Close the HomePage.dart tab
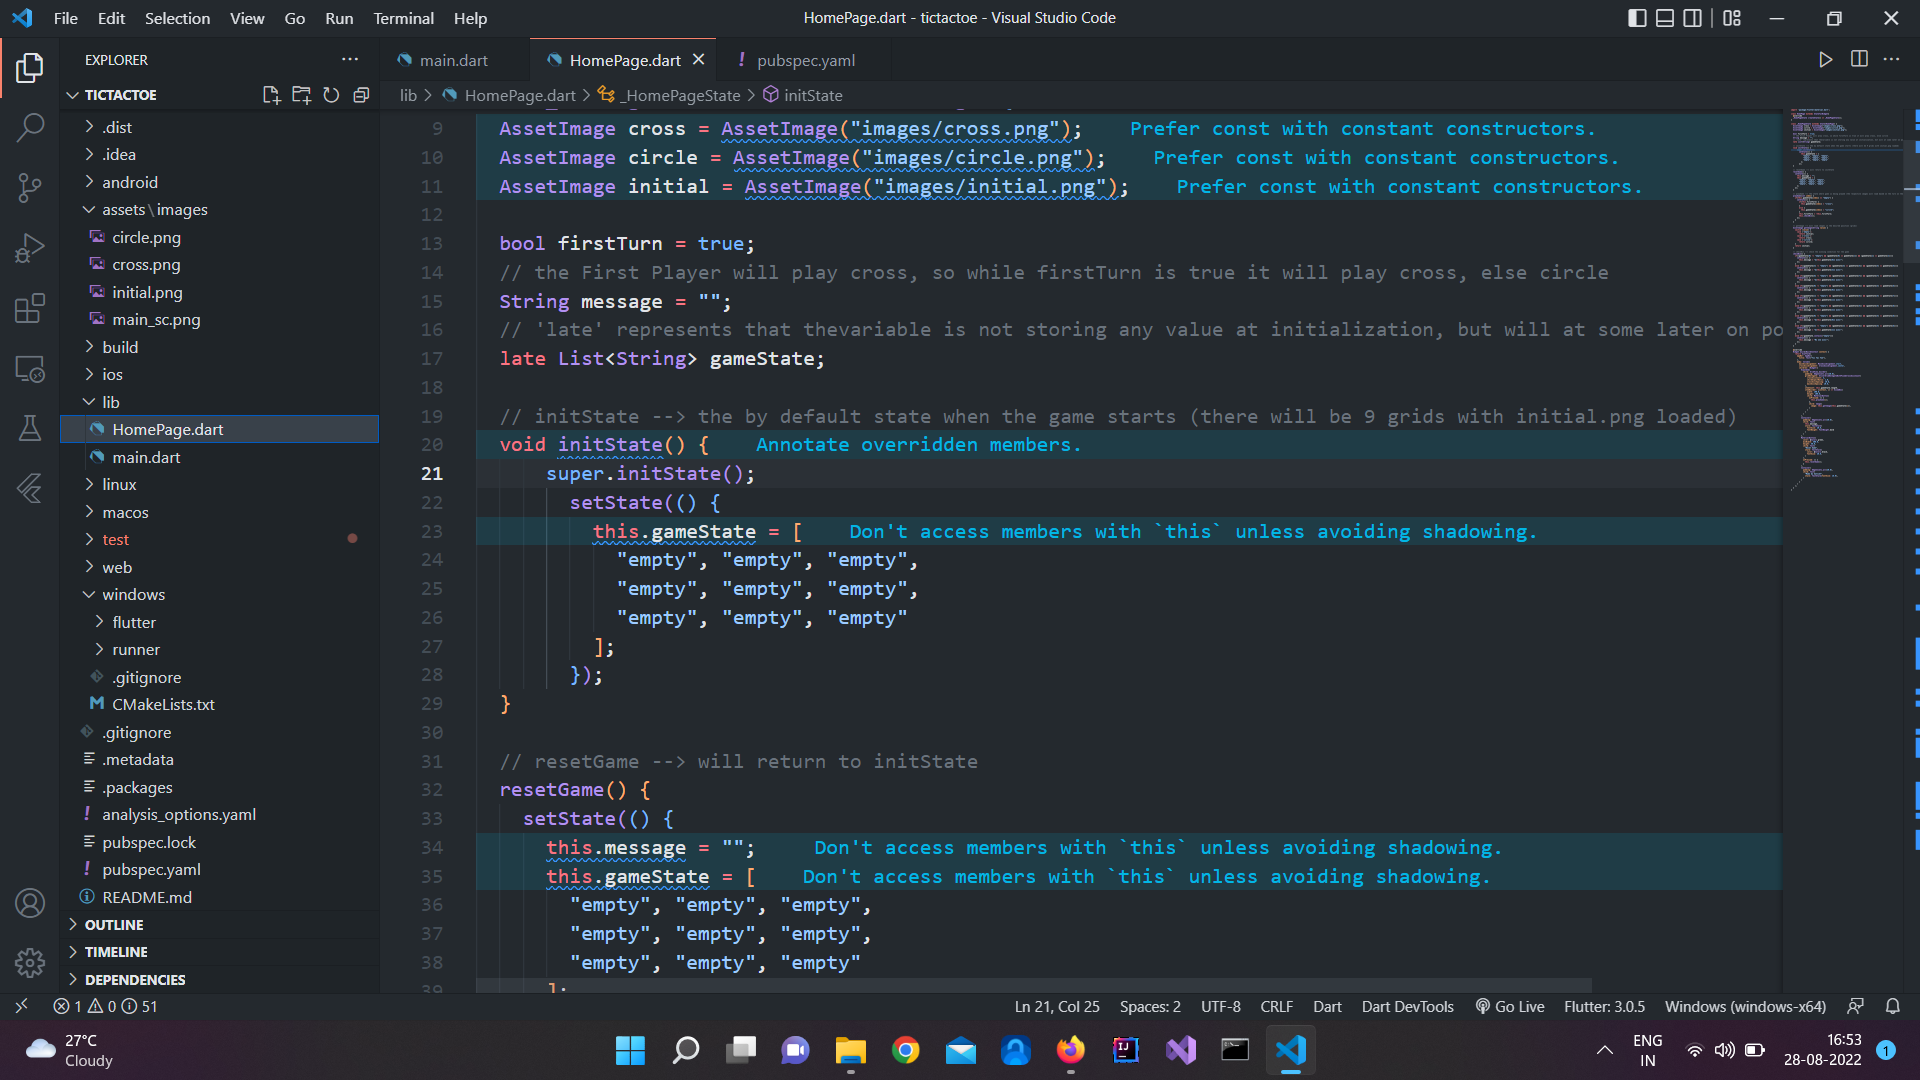This screenshot has width=1920, height=1080. (698, 60)
